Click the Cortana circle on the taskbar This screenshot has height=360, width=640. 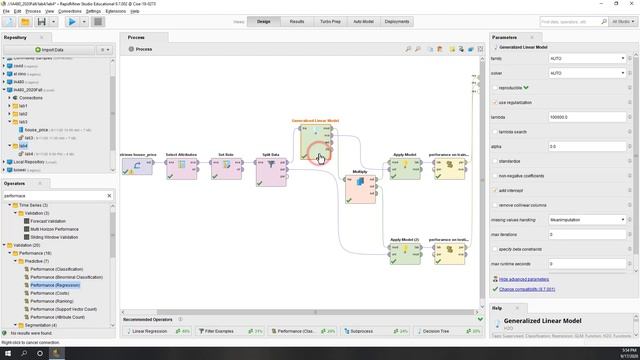[40, 353]
